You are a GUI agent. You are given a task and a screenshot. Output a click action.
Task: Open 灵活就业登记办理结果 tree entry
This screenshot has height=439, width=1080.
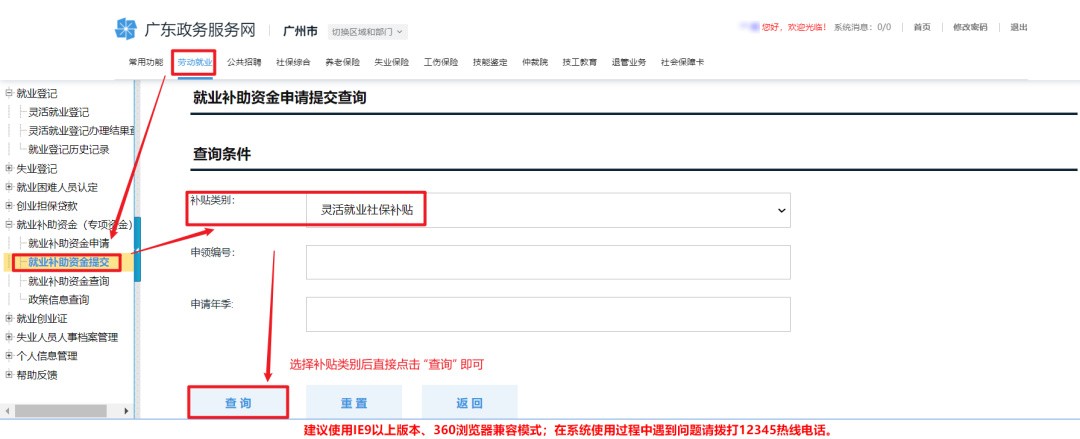[x=81, y=131]
